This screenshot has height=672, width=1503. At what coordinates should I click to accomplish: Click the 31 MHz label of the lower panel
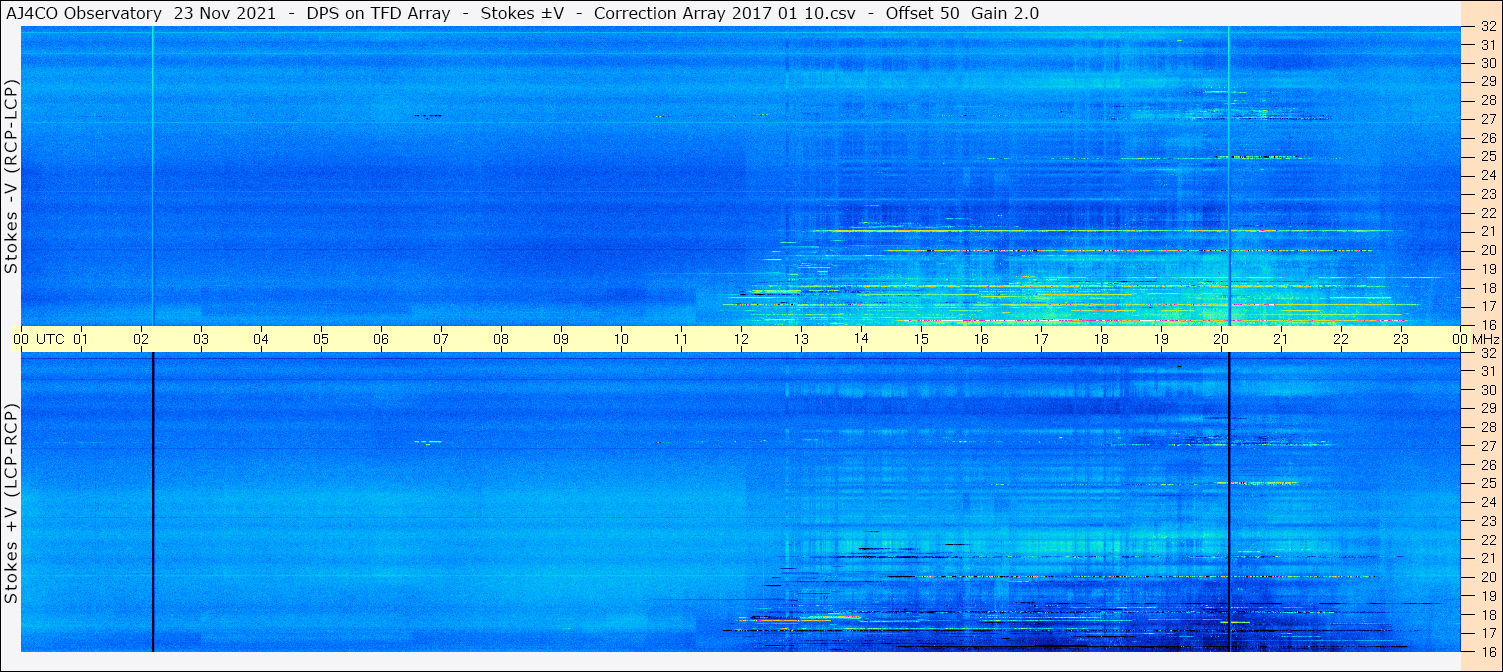[x=1488, y=371]
